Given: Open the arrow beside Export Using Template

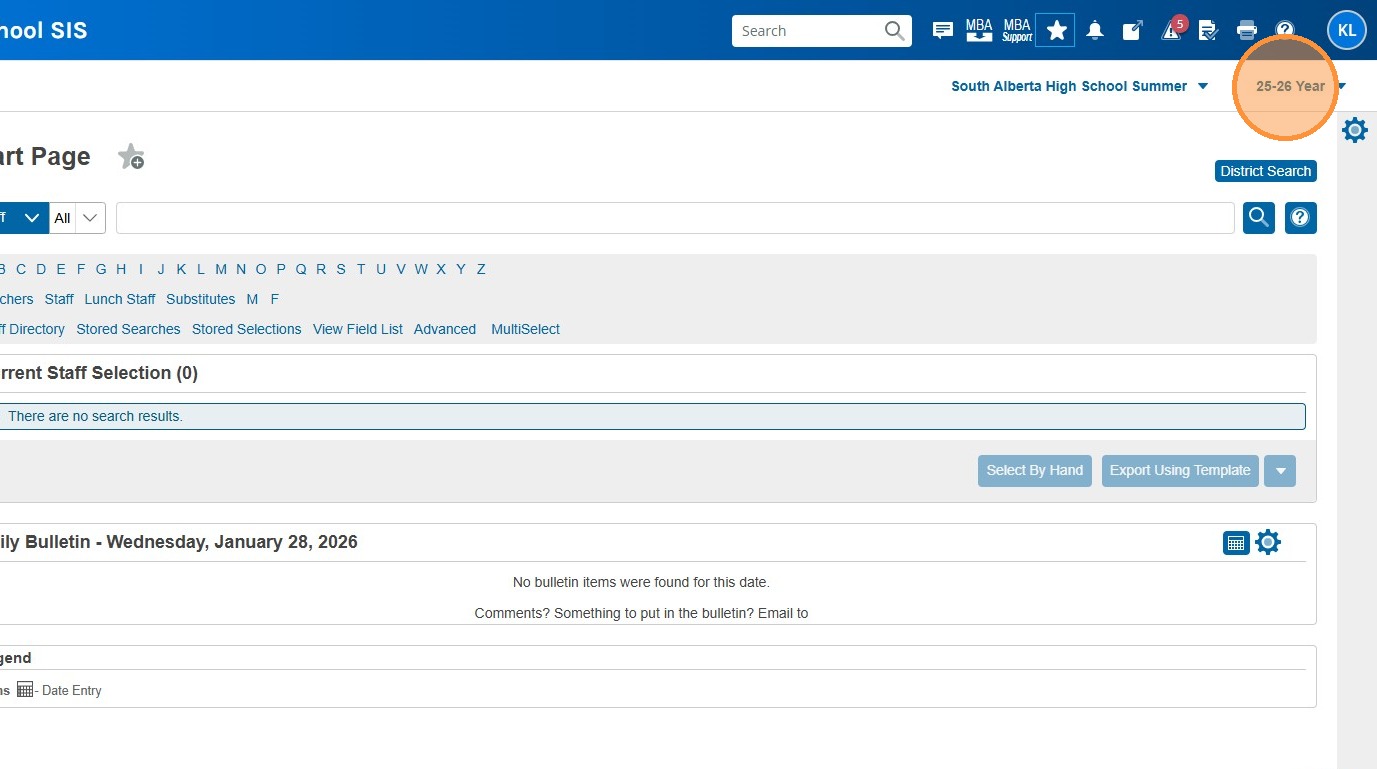Looking at the screenshot, I should [1280, 471].
